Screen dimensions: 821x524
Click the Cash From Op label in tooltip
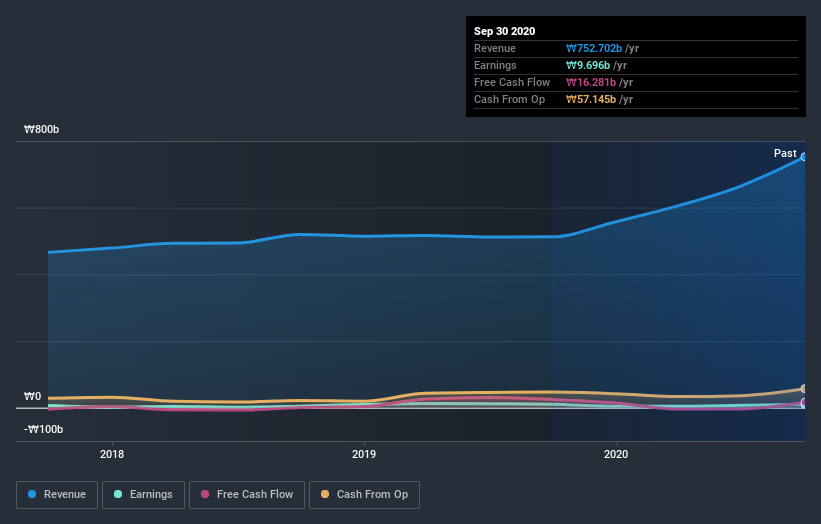point(509,99)
